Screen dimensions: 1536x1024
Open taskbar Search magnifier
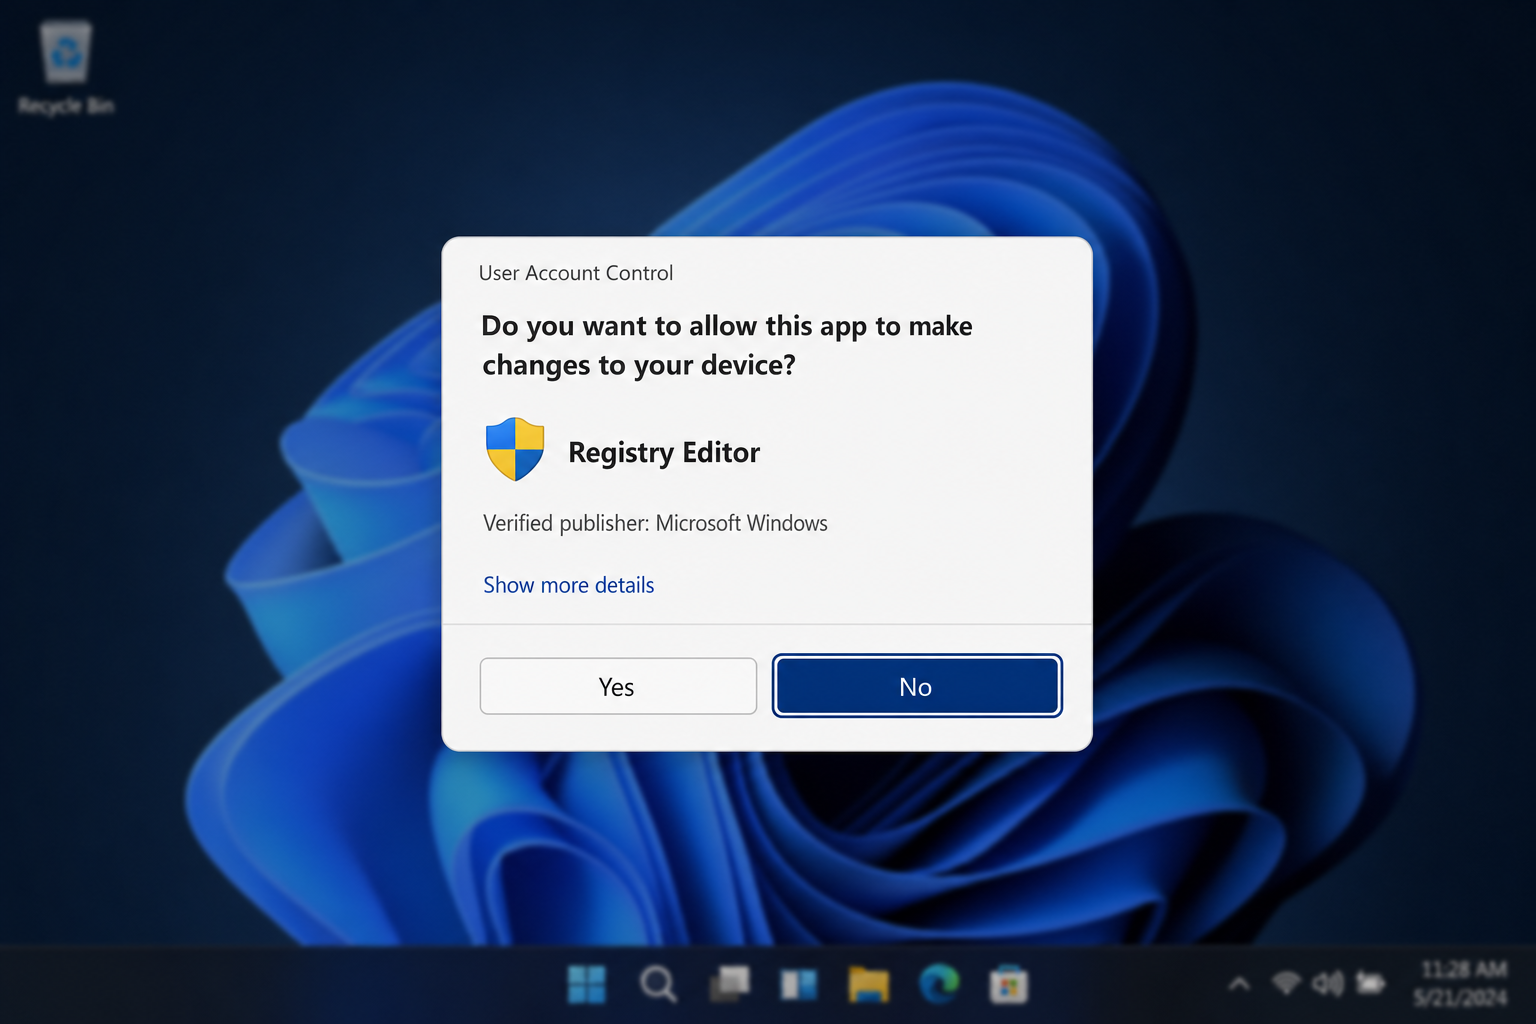(658, 985)
